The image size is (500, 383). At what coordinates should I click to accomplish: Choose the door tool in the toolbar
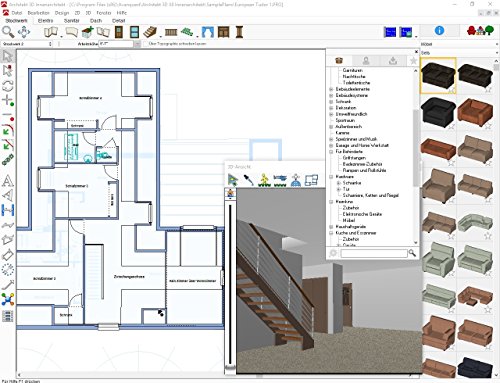[119, 32]
